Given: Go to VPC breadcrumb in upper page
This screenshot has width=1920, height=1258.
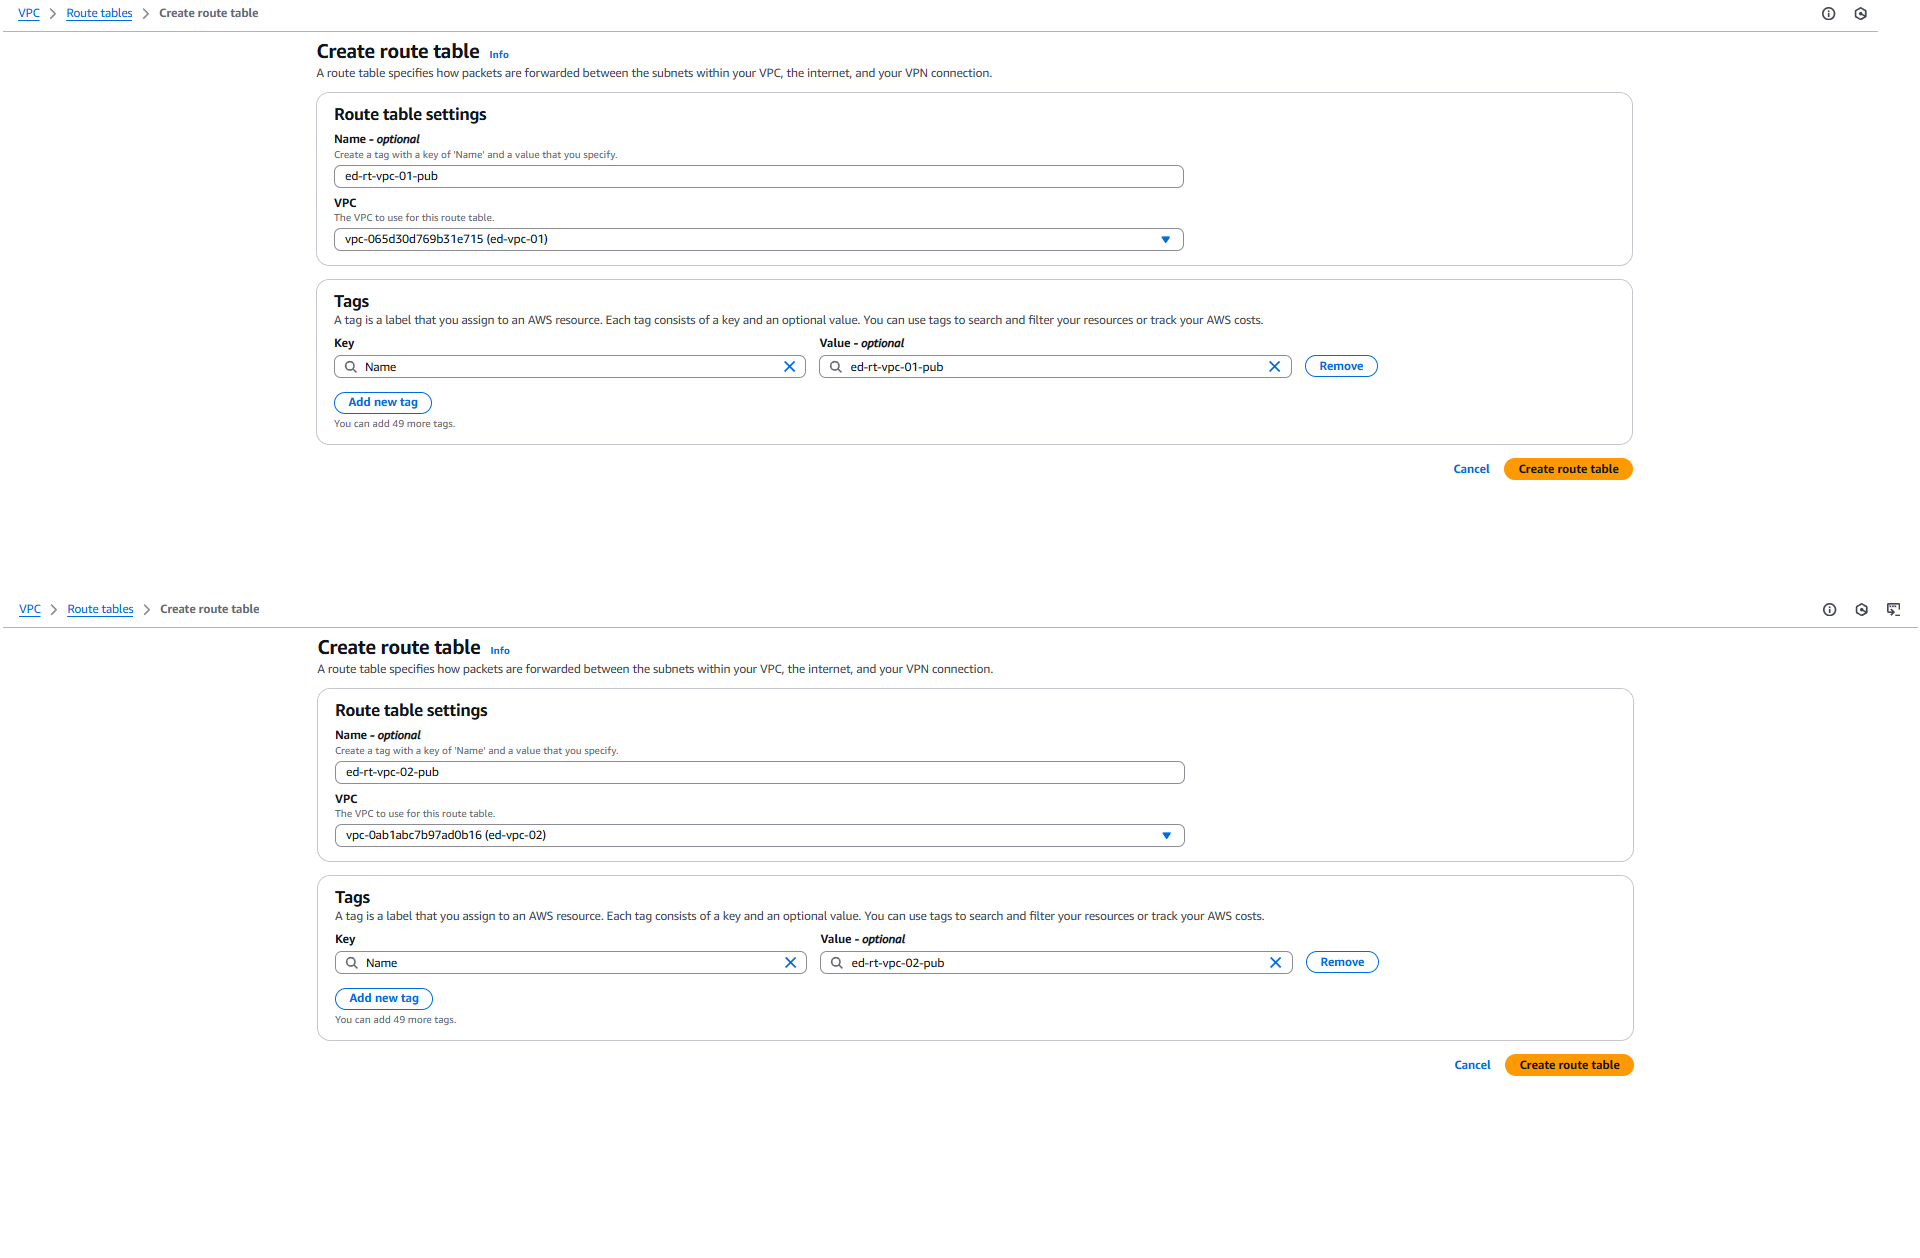Looking at the screenshot, I should [x=29, y=14].
